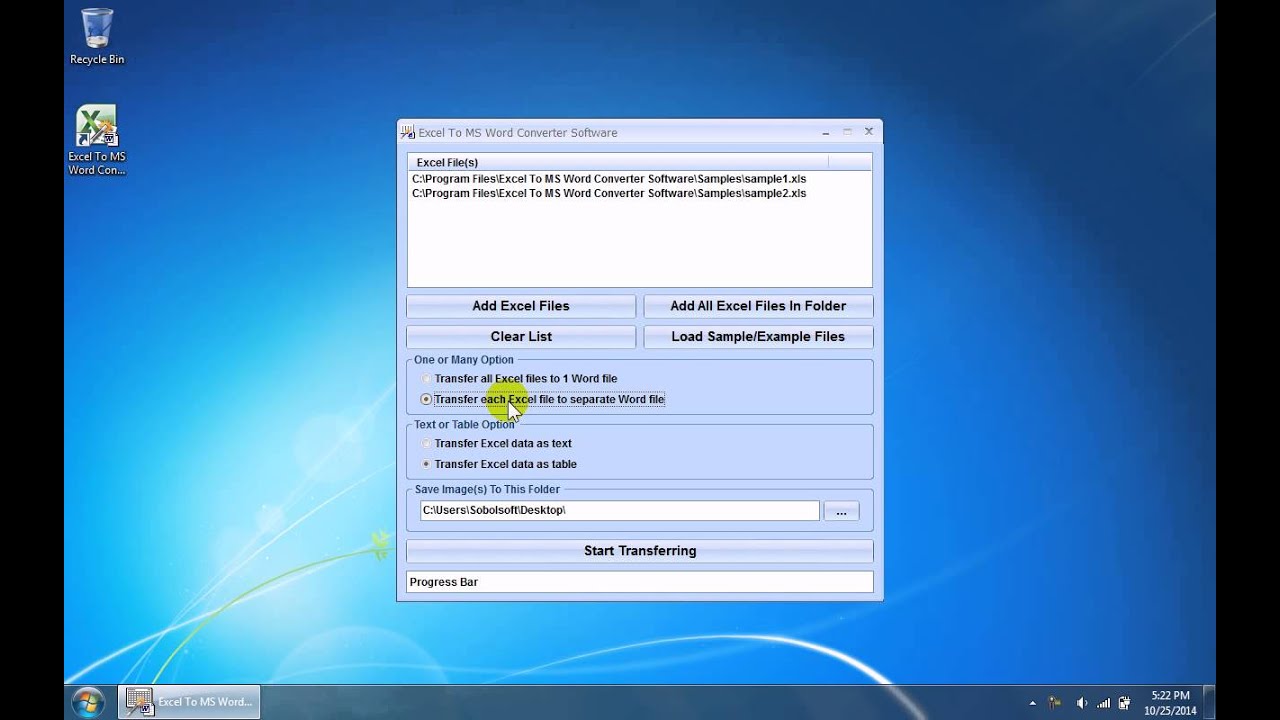Open the Action Center flag icon

(x=1055, y=702)
